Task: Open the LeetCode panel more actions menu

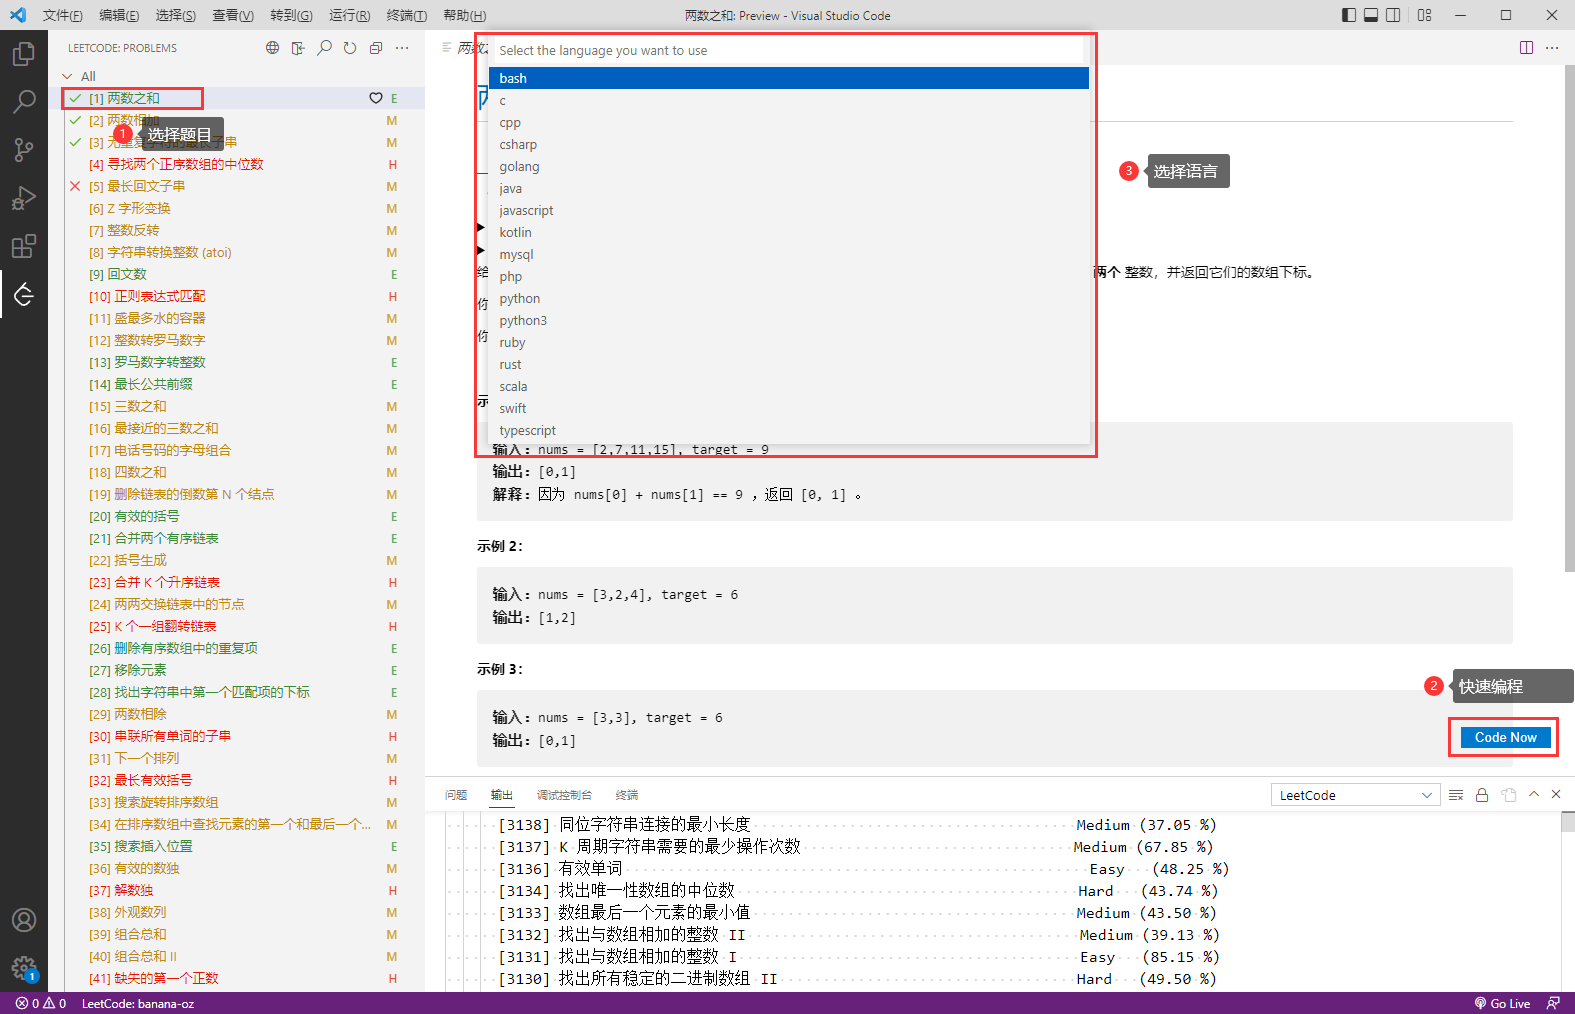Action: click(402, 48)
